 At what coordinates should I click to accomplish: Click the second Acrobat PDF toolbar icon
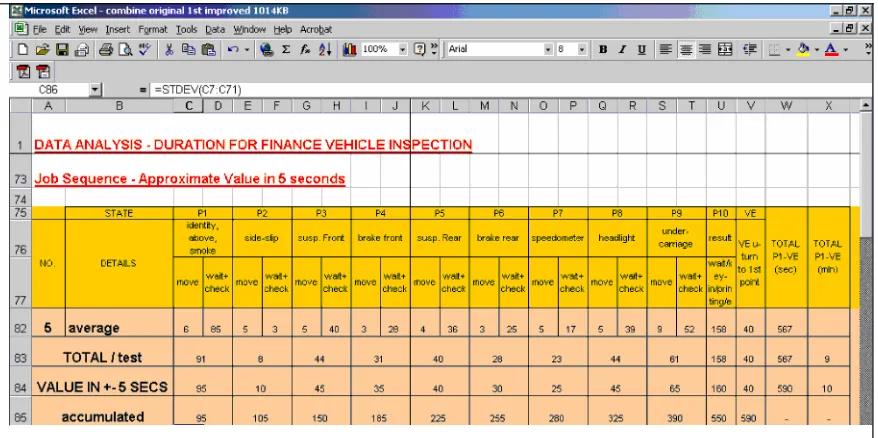43,71
